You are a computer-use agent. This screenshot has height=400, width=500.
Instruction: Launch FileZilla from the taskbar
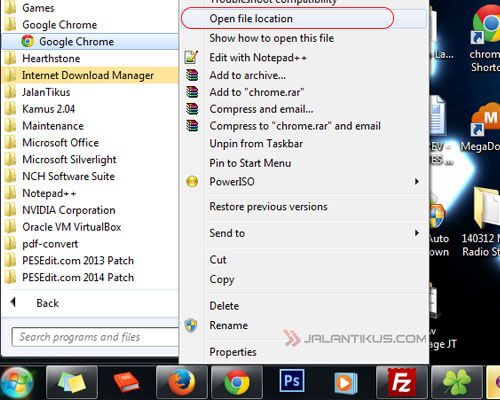point(402,382)
